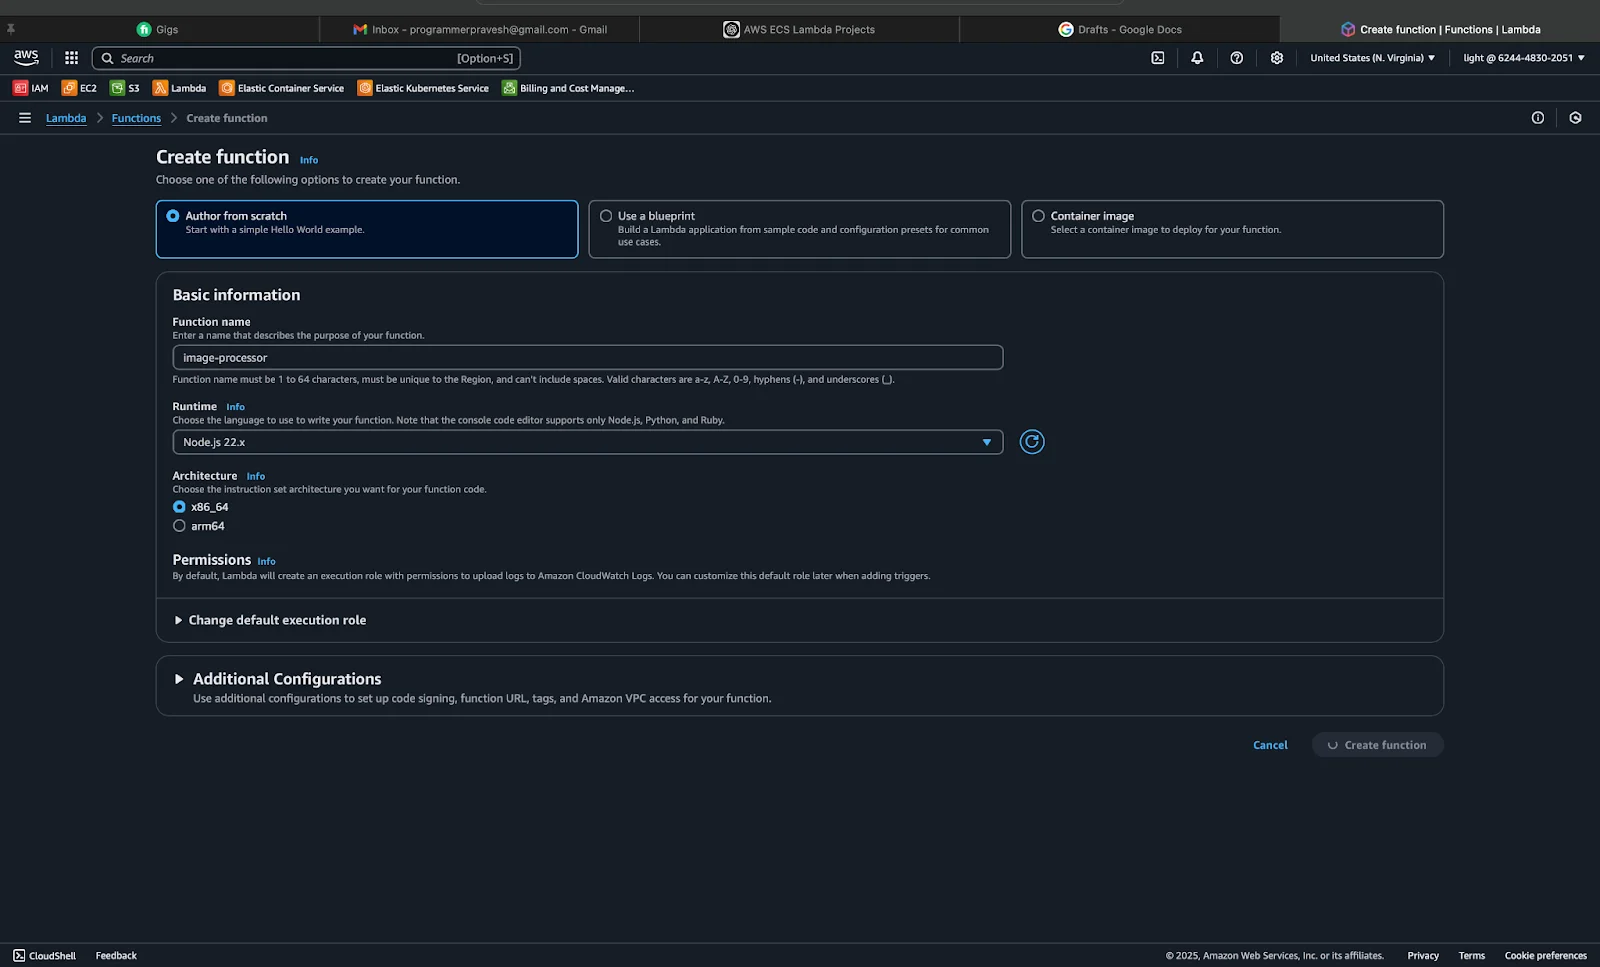Open the Elastic Container Service shortcut

[x=282, y=88]
